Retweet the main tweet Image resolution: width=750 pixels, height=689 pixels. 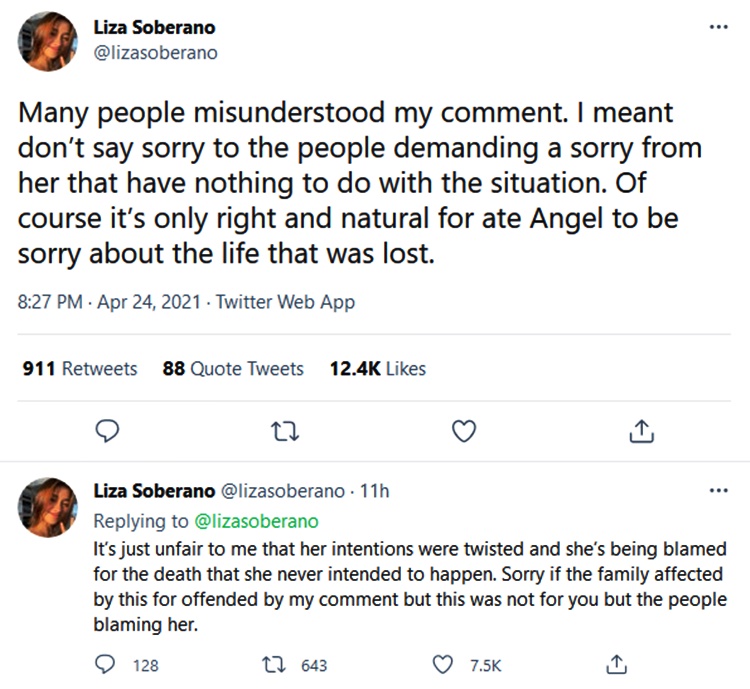286,431
